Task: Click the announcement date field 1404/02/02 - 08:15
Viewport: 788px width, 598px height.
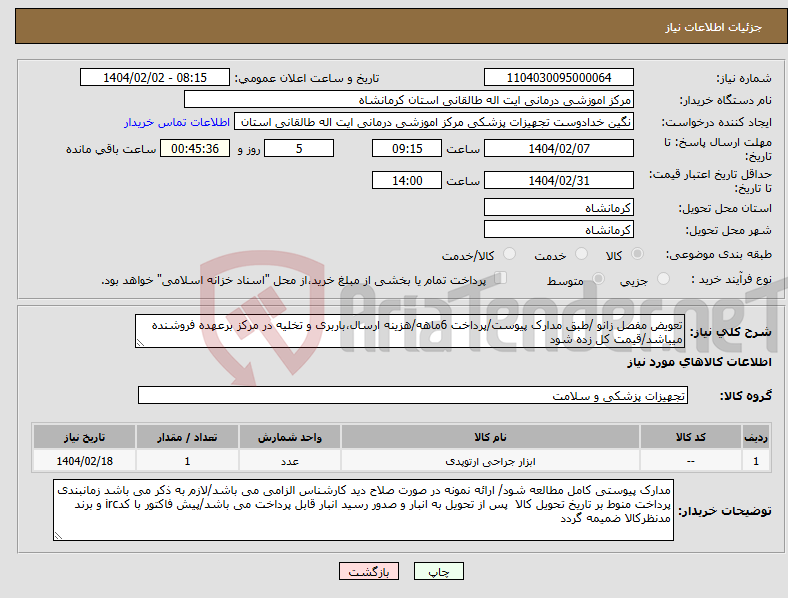Action: [155, 77]
